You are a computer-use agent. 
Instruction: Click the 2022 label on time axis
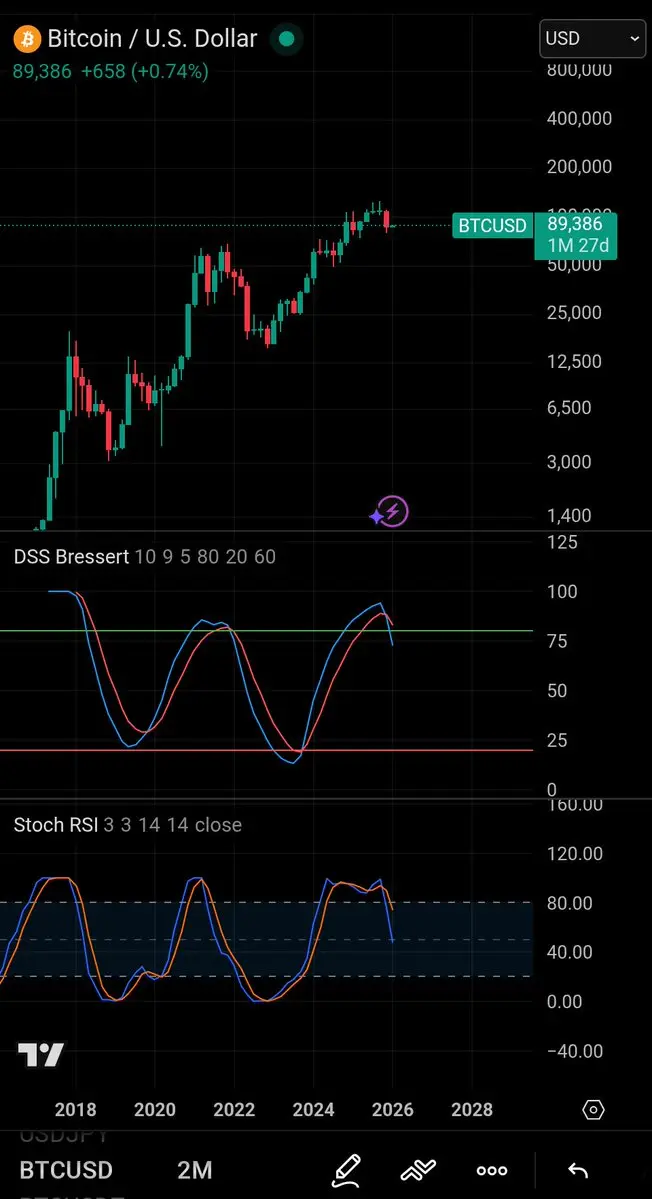tap(234, 1110)
